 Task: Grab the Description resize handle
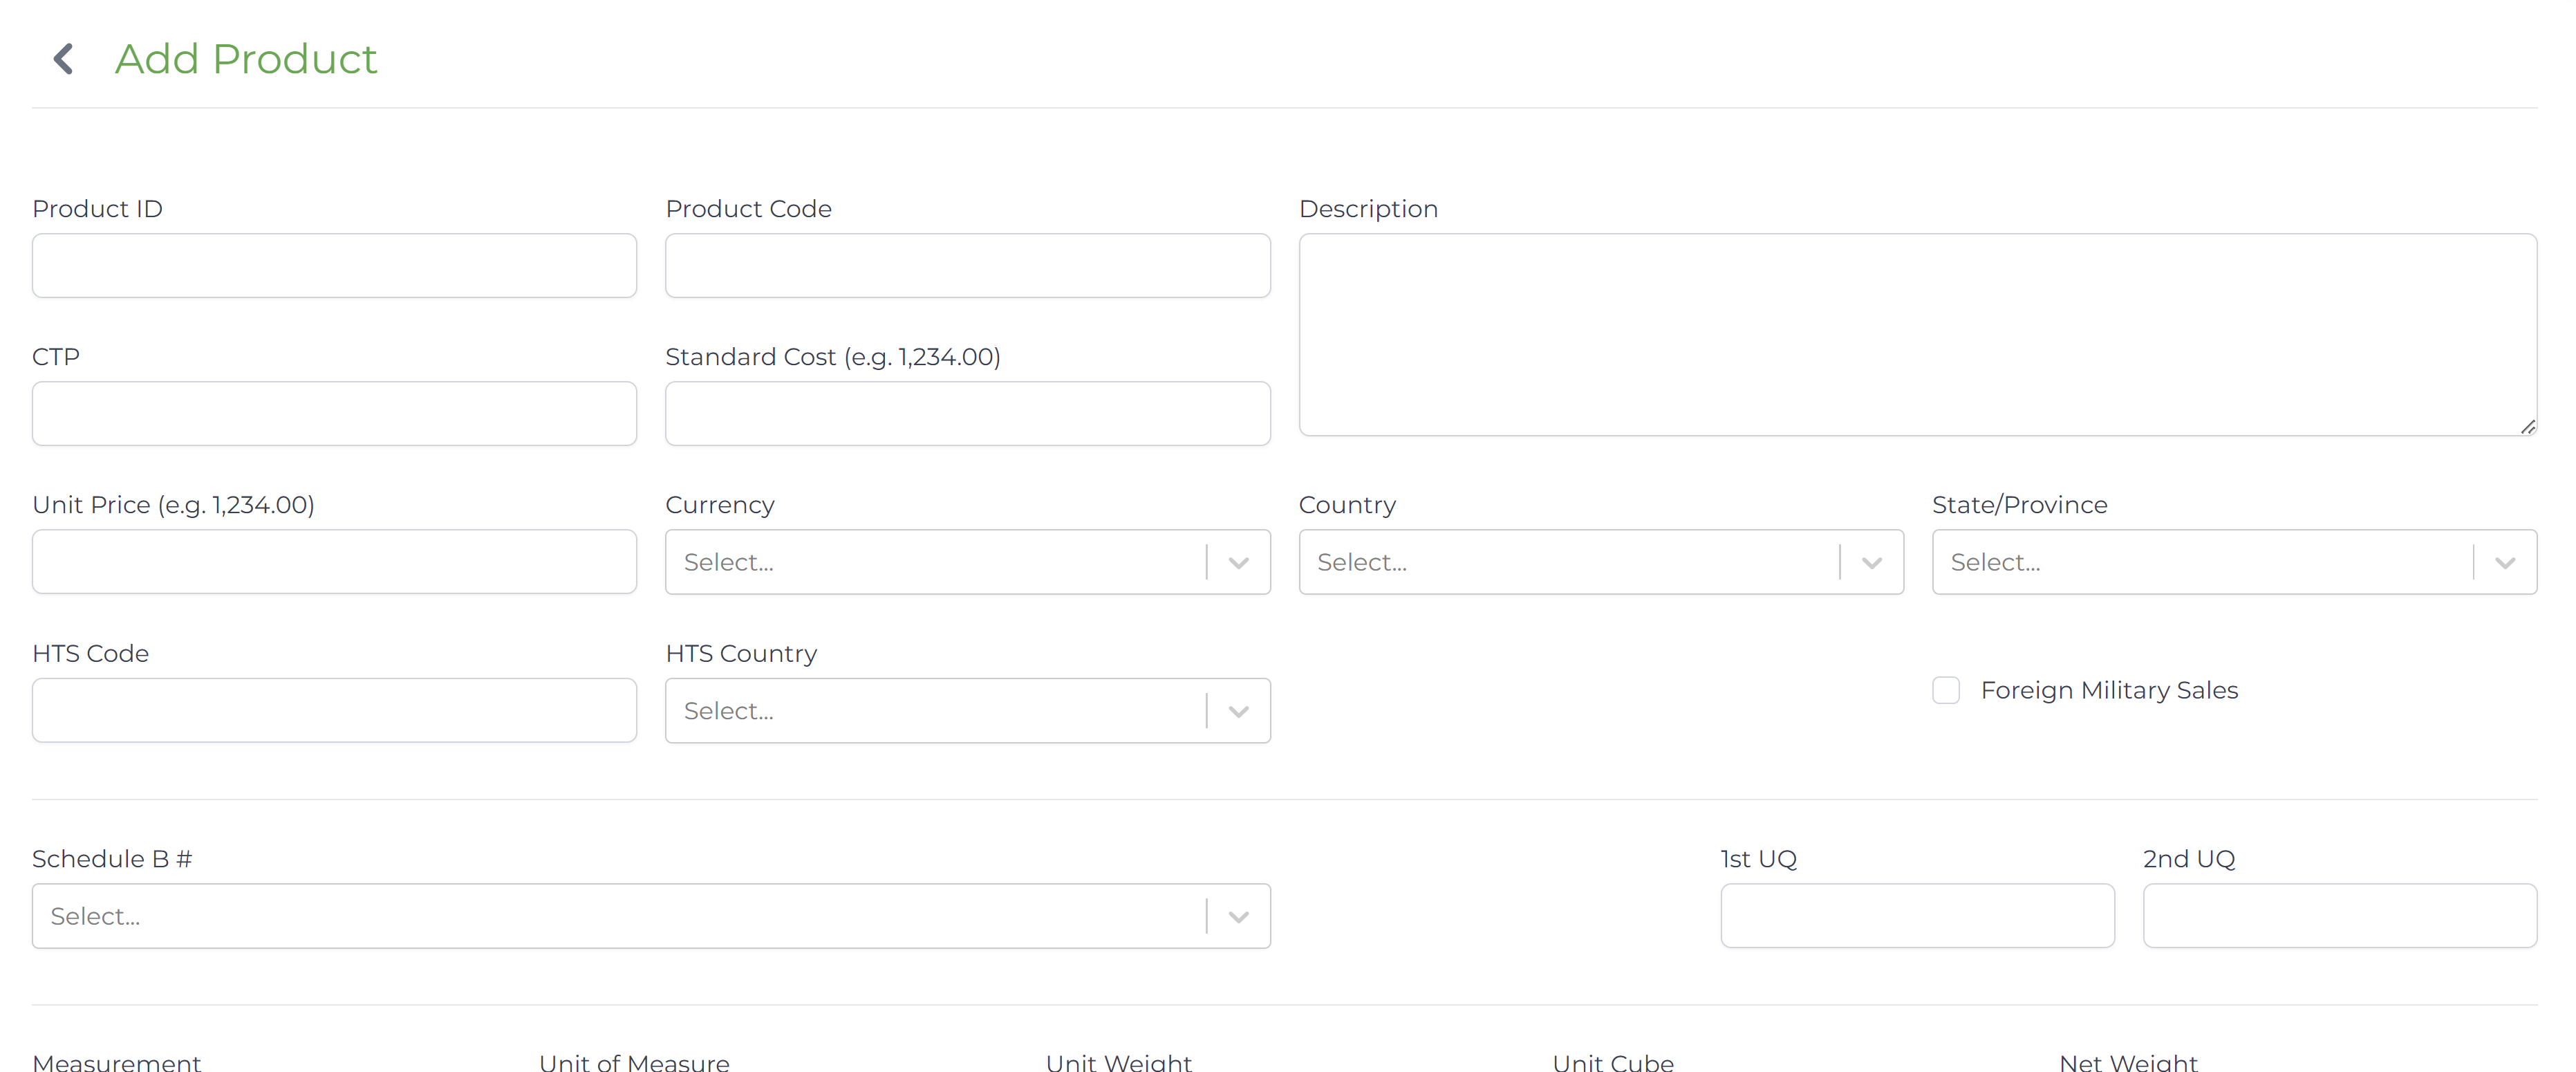pos(2528,427)
